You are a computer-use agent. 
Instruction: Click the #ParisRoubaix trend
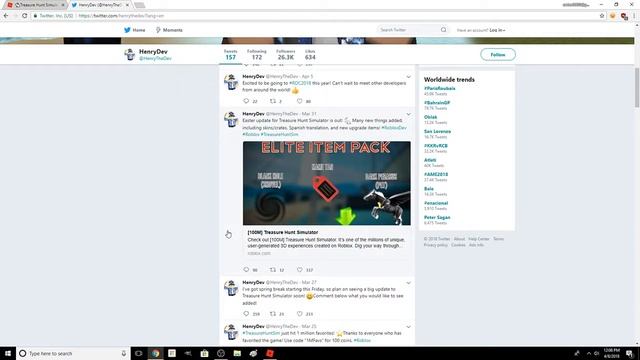click(x=440, y=88)
